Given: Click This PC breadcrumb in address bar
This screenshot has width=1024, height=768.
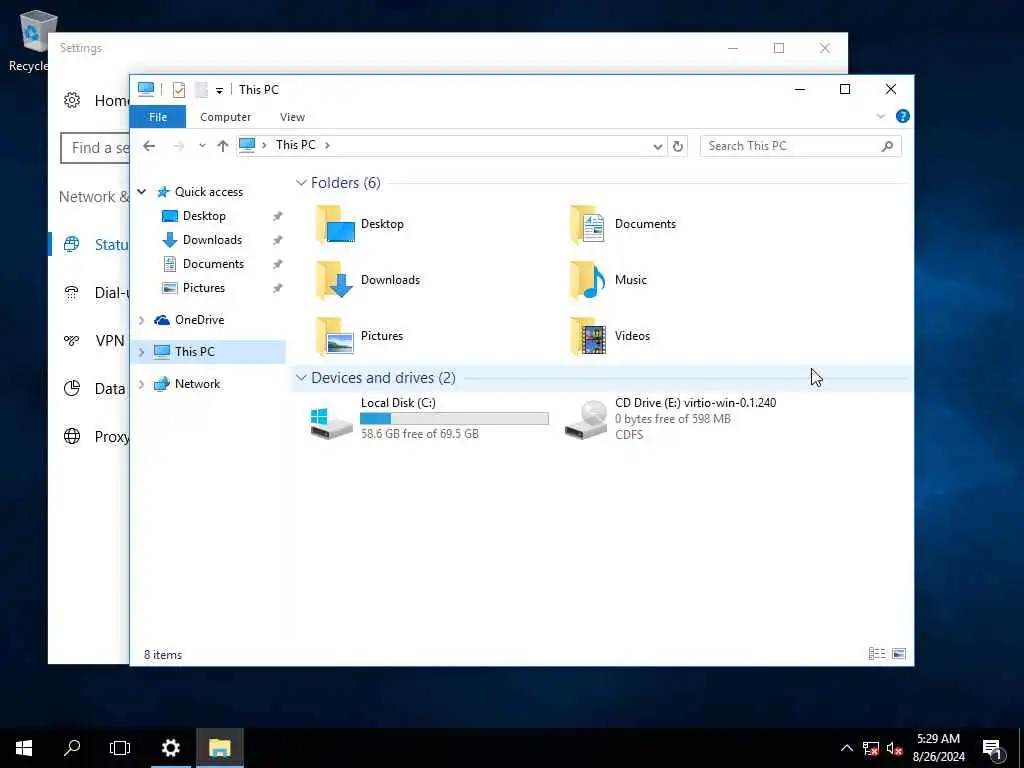Looking at the screenshot, I should (x=295, y=145).
